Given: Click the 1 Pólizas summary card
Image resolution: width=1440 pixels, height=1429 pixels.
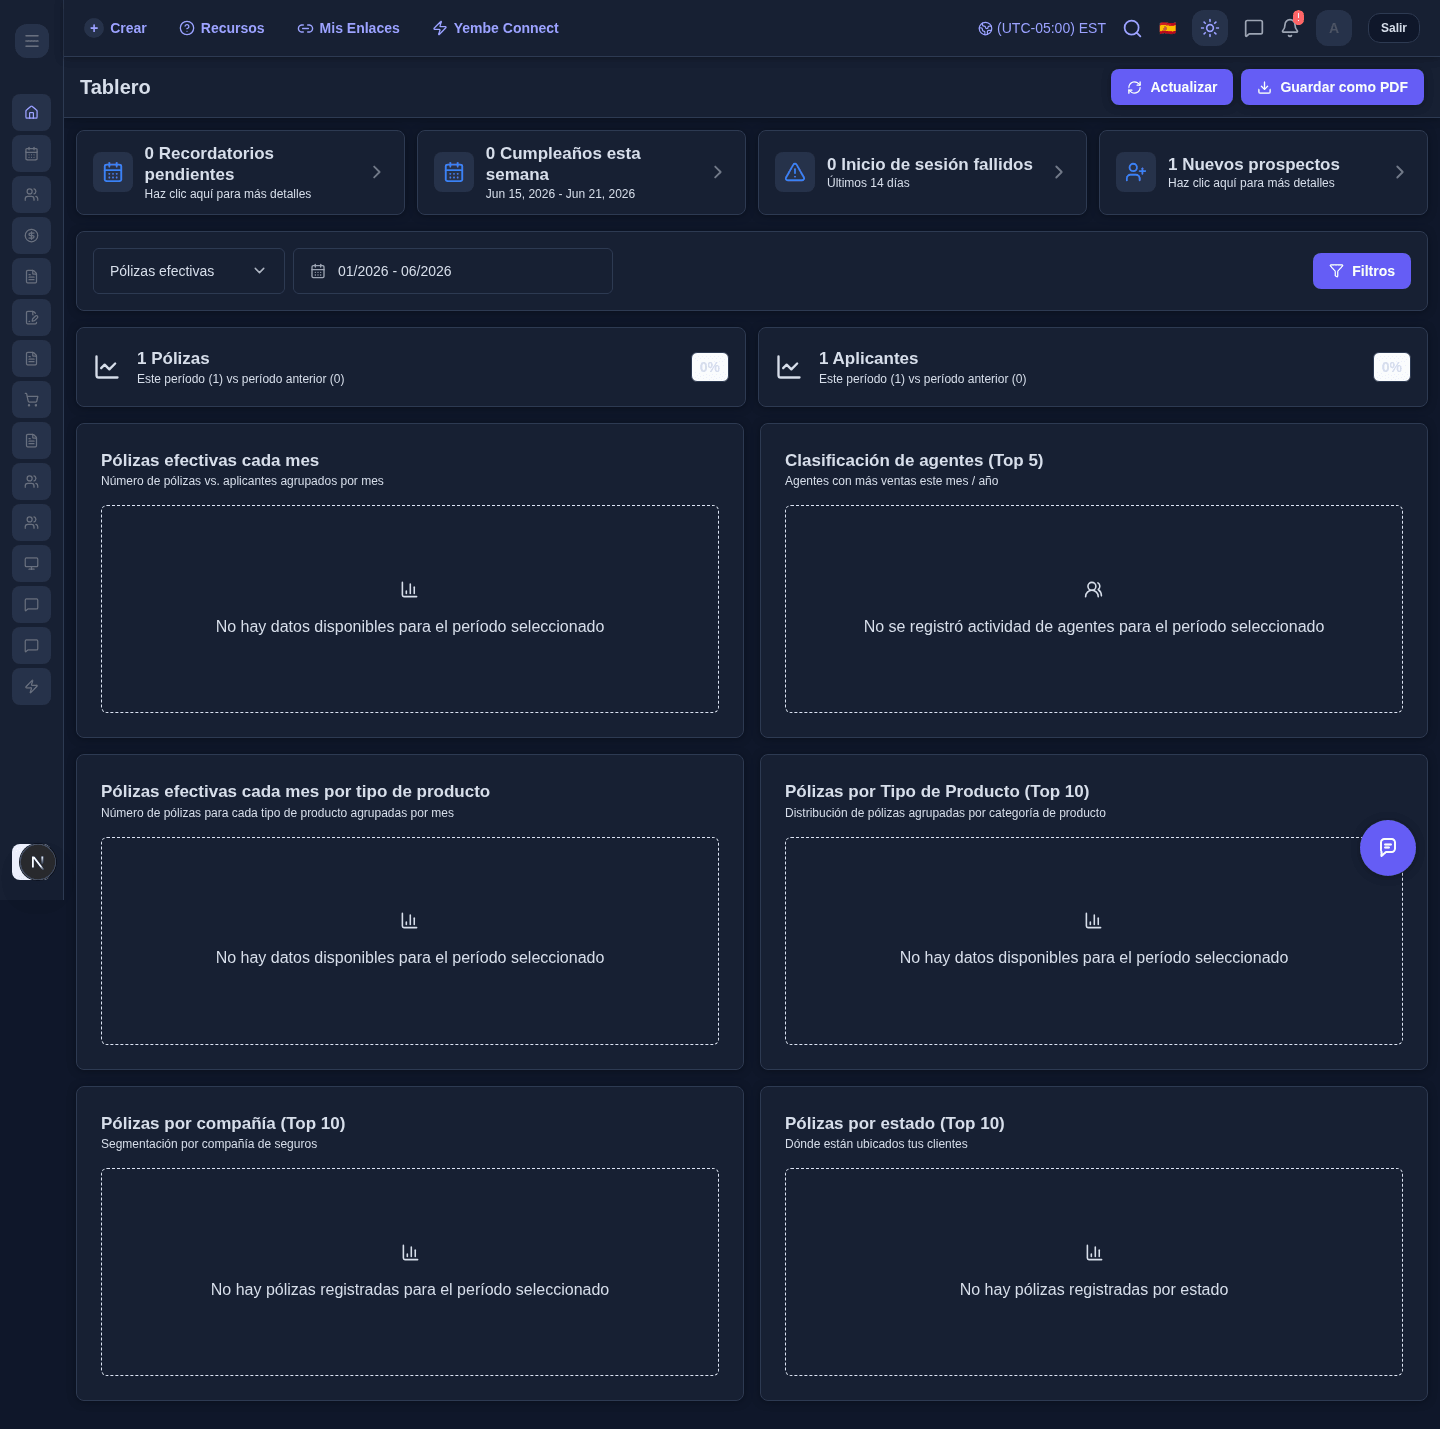Looking at the screenshot, I should coord(411,367).
